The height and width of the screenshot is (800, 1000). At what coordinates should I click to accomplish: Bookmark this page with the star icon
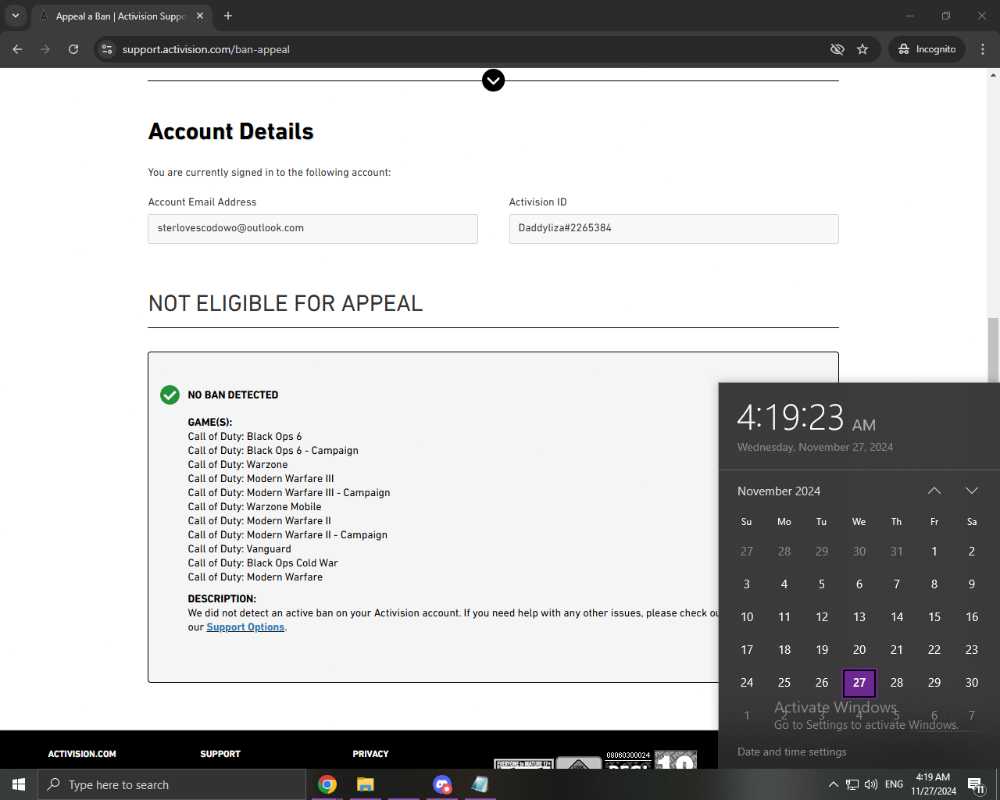[x=862, y=49]
